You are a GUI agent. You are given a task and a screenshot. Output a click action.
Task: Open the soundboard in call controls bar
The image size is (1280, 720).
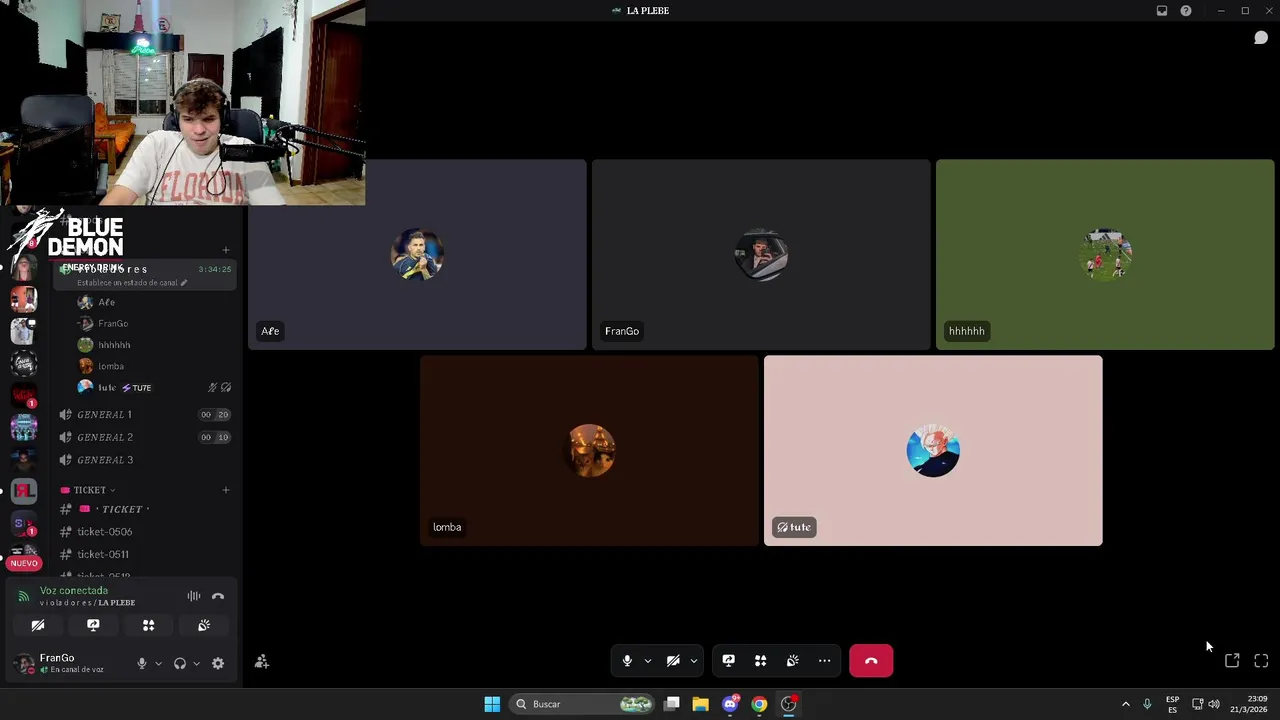[793, 661]
